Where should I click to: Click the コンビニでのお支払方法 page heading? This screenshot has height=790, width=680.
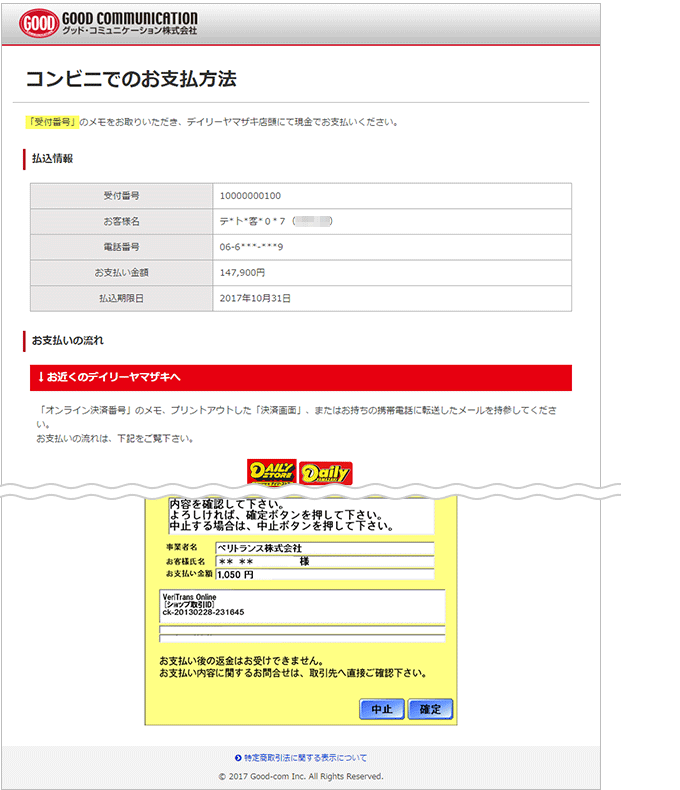coord(131,78)
